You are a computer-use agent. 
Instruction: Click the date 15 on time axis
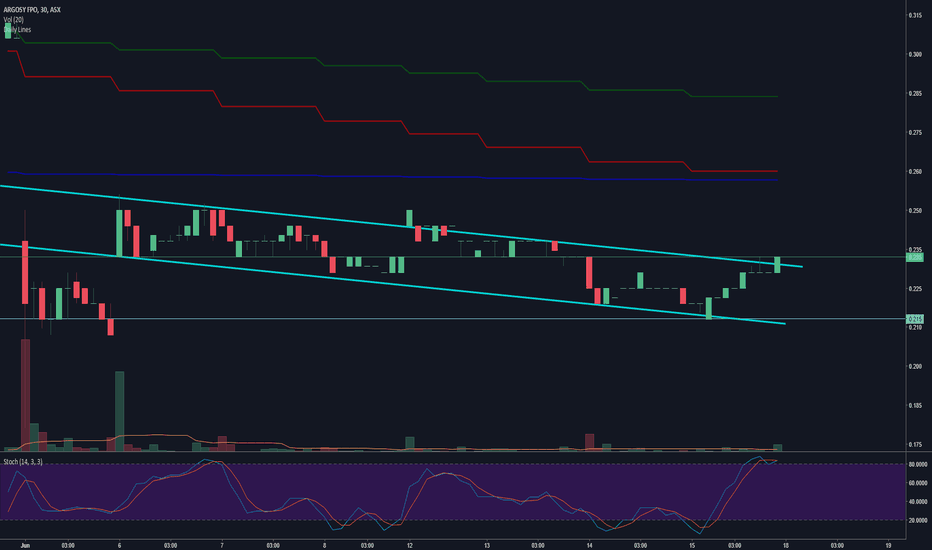692,545
